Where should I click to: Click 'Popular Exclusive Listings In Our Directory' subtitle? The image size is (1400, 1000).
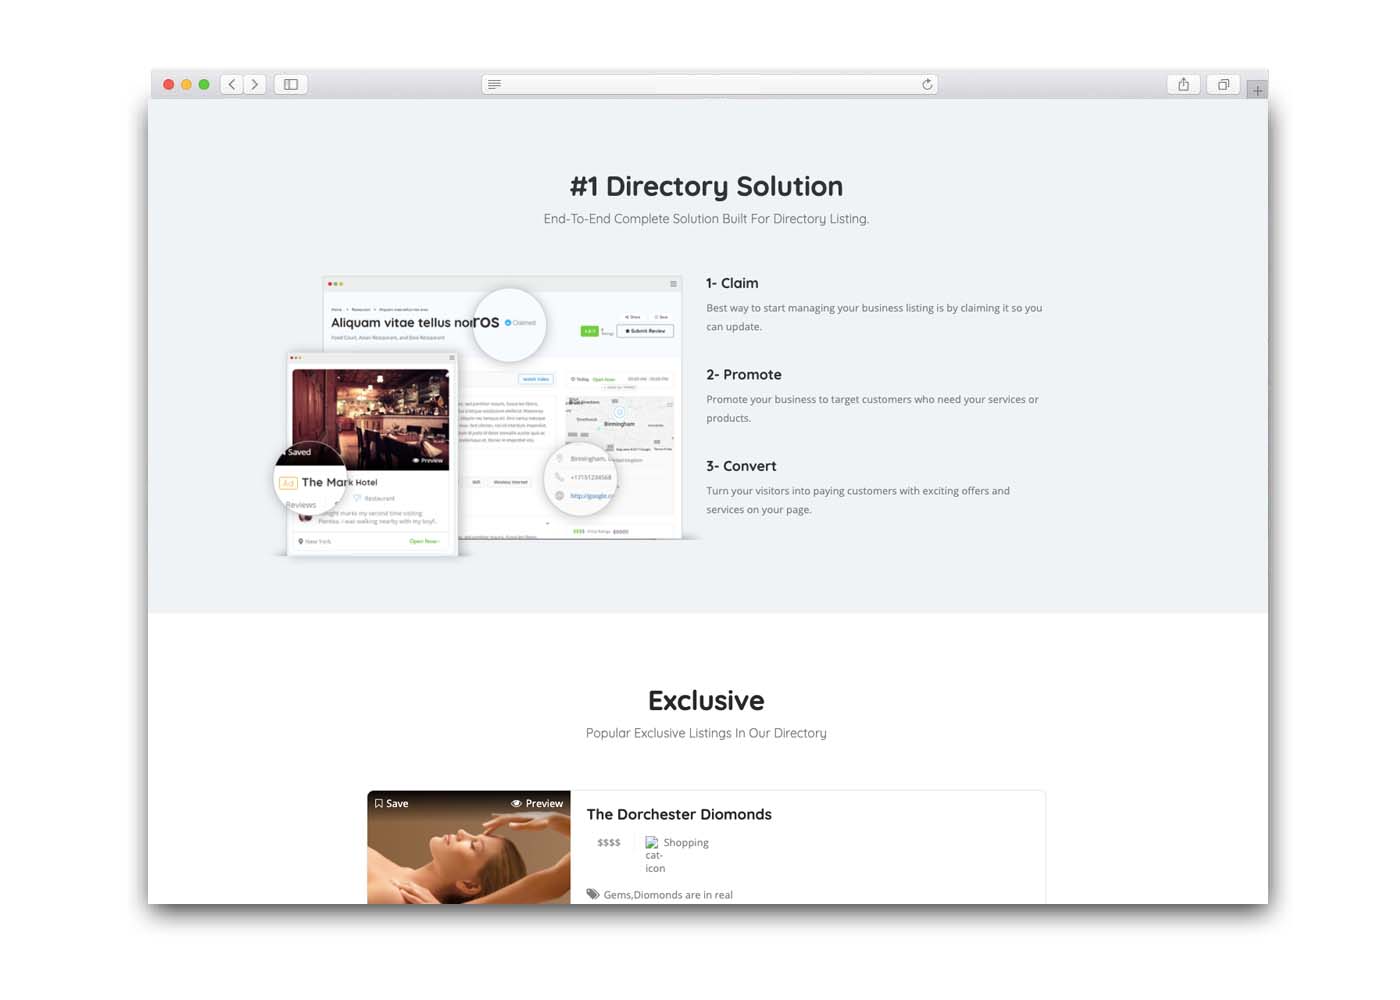click(706, 733)
